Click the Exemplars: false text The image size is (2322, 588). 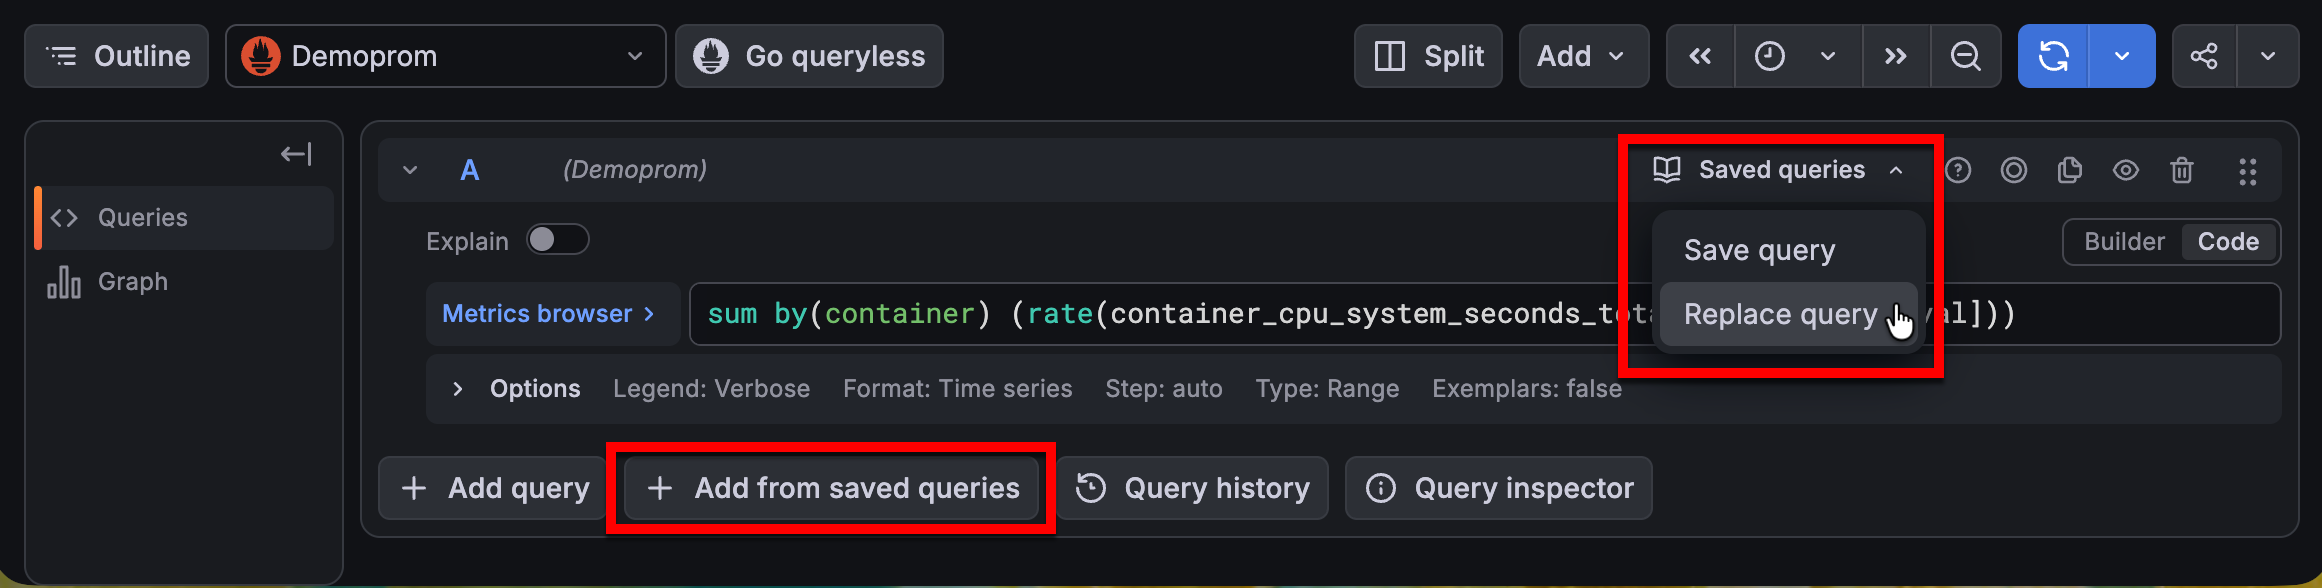tap(1527, 389)
